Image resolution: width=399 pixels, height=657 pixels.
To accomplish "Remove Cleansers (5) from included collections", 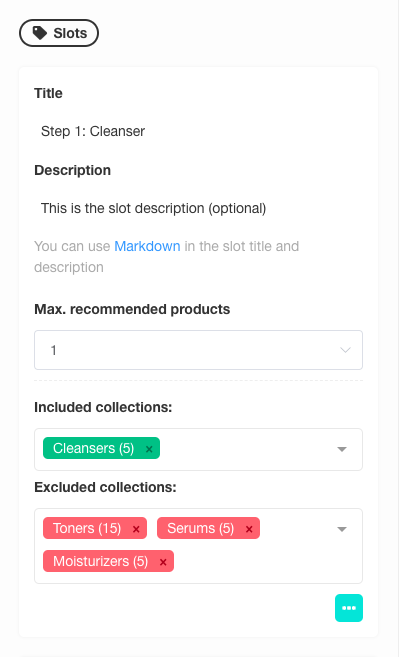I will click(149, 449).
